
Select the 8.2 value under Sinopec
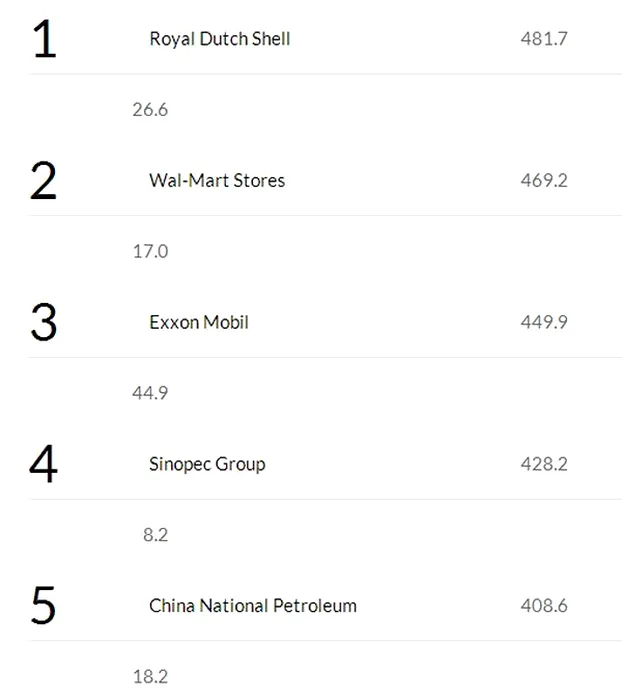click(x=155, y=535)
